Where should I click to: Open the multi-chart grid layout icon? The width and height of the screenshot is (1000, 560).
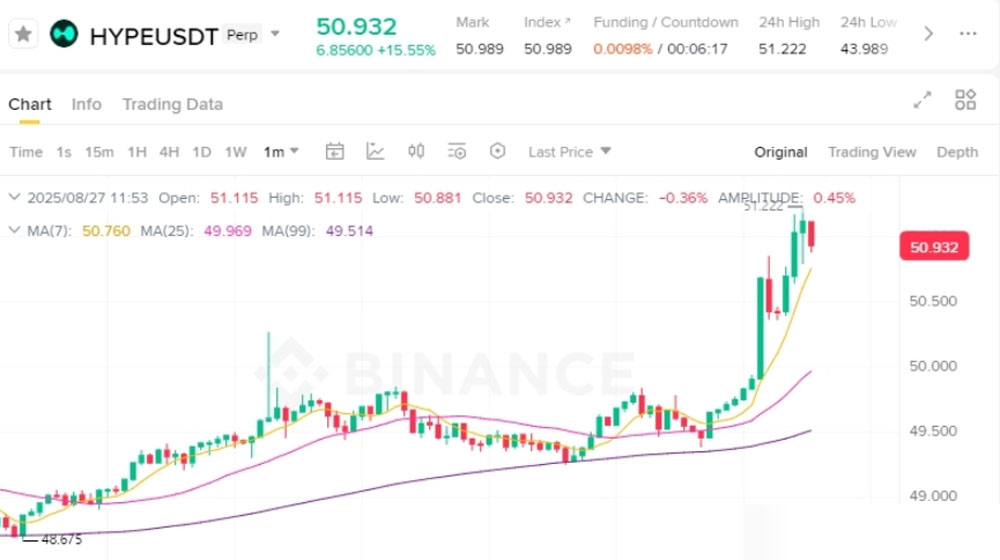(965, 100)
